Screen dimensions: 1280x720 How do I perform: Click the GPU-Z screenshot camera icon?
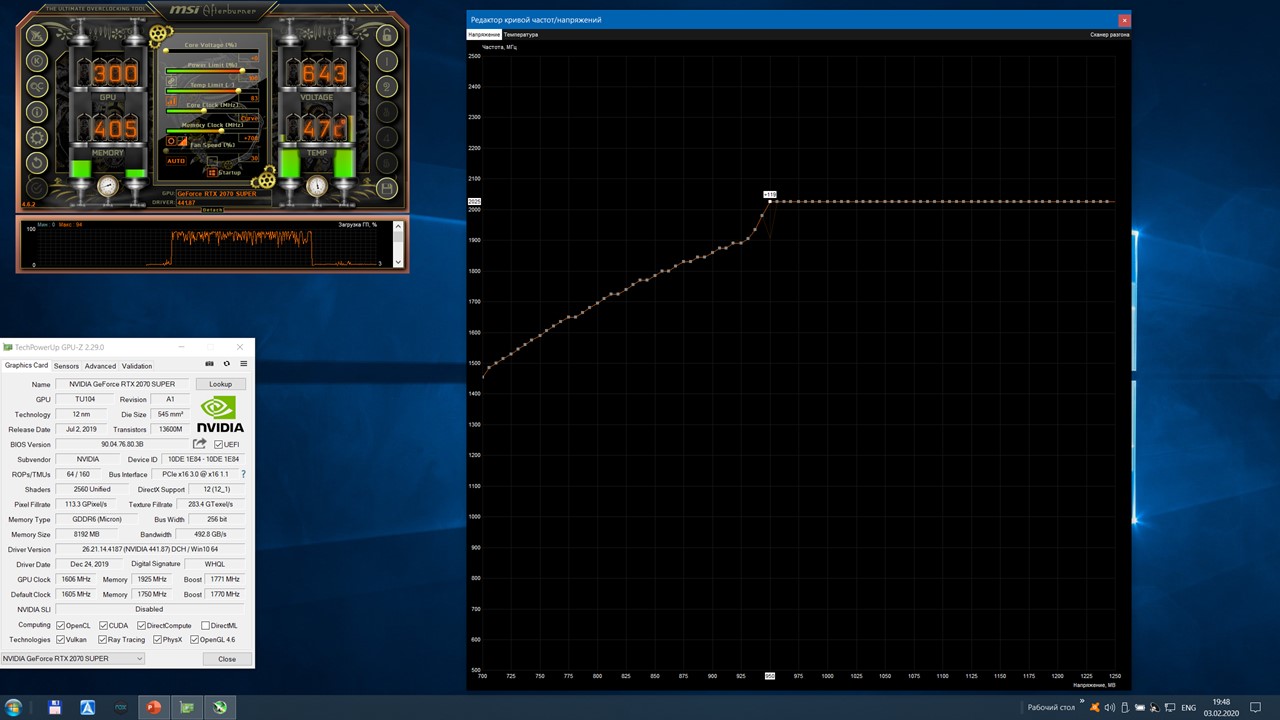coord(209,364)
